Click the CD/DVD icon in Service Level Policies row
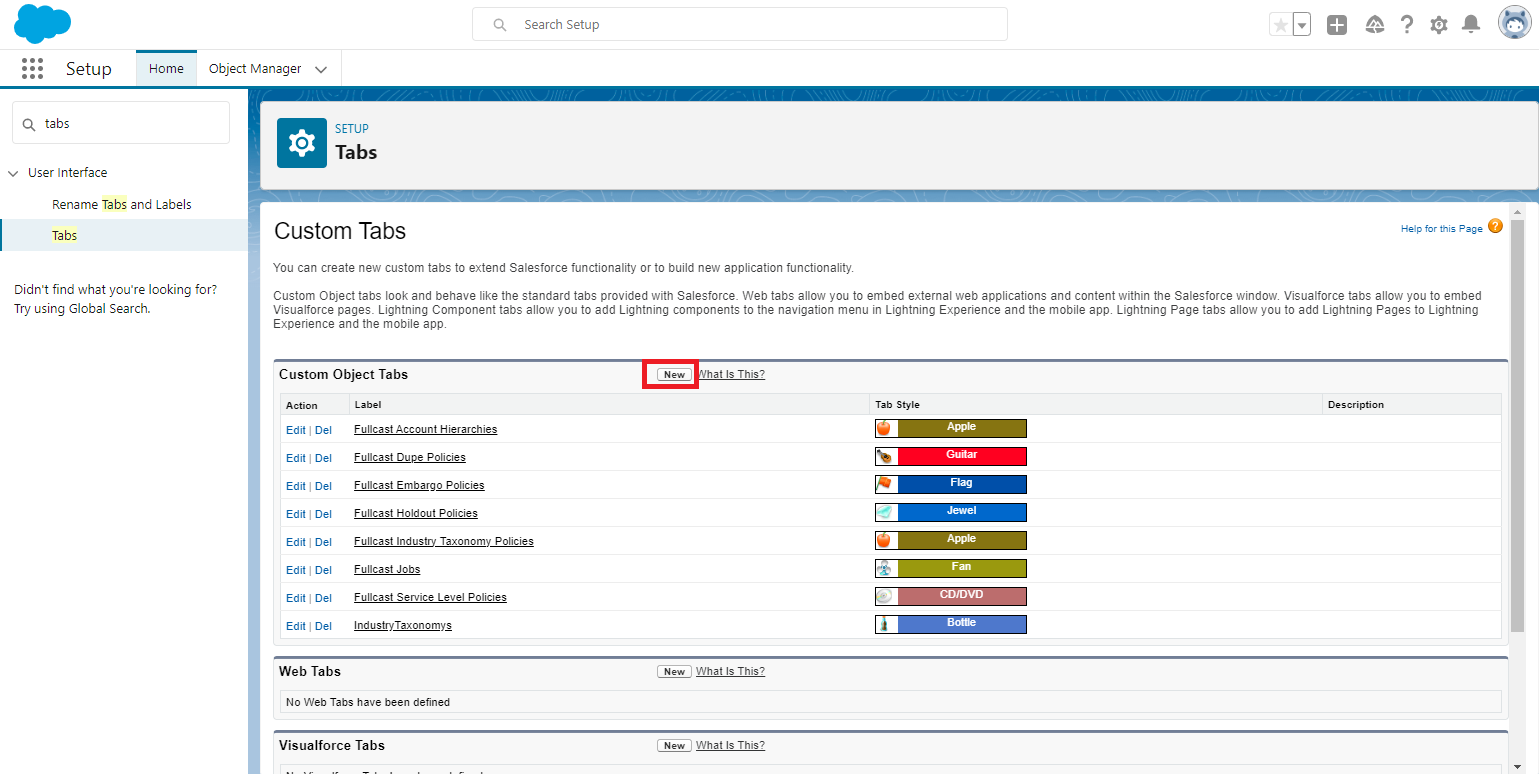Screen dimensions: 1539x774 point(884,596)
